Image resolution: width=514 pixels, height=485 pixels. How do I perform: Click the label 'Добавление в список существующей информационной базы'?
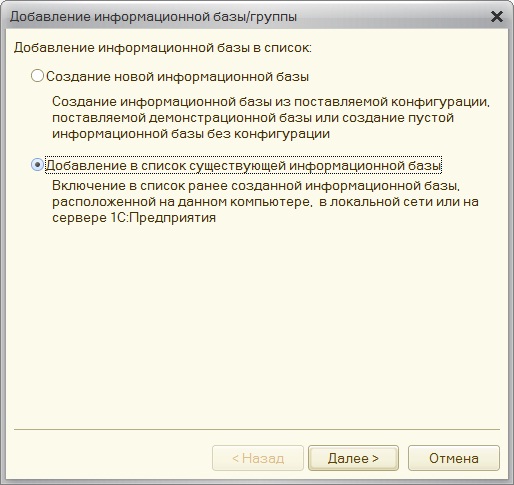point(243,165)
